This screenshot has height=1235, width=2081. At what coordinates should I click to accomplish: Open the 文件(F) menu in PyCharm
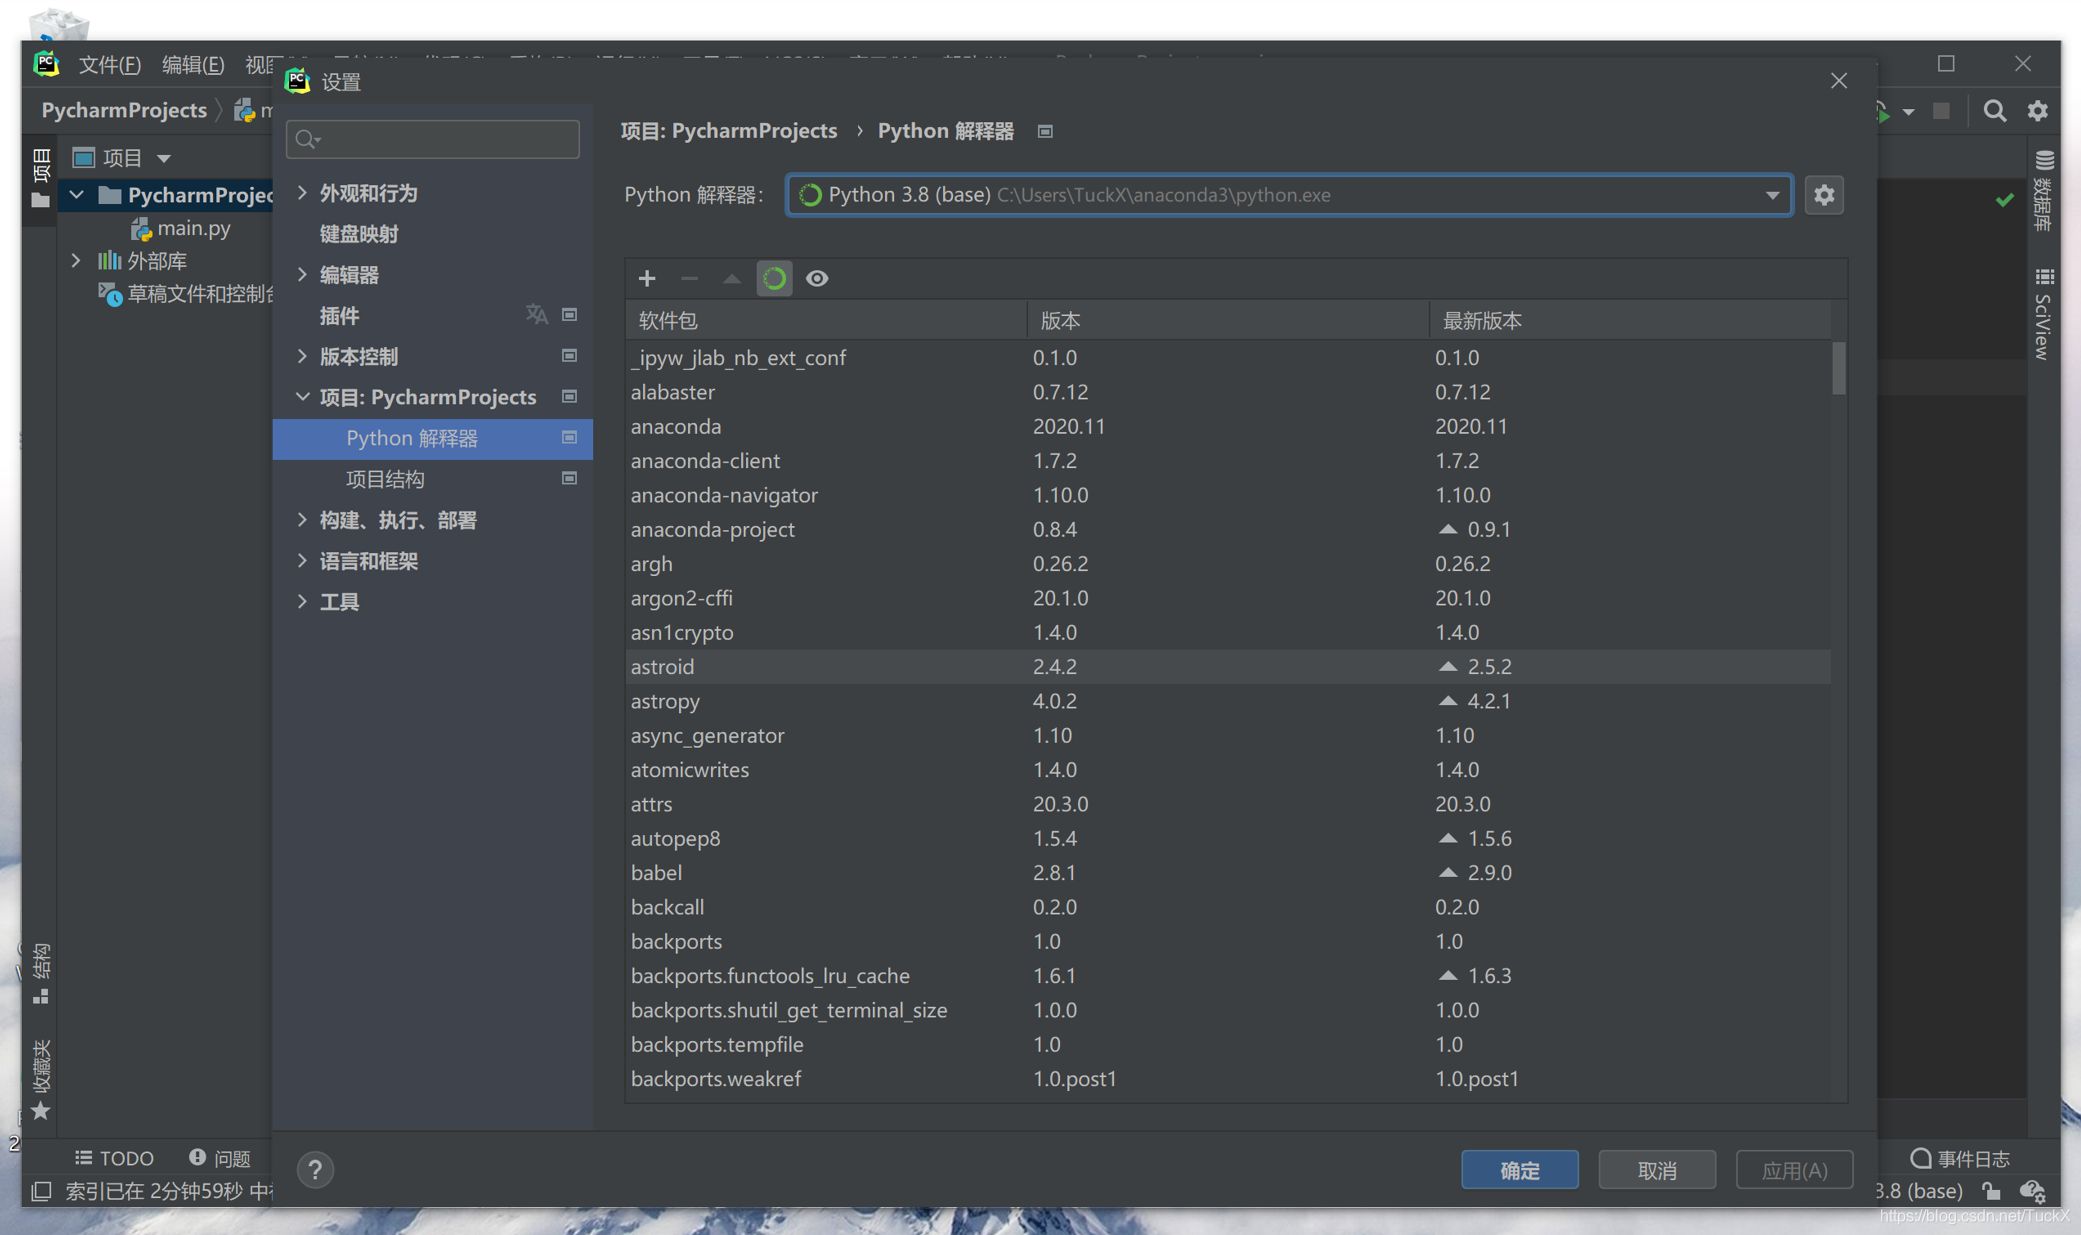[x=110, y=64]
